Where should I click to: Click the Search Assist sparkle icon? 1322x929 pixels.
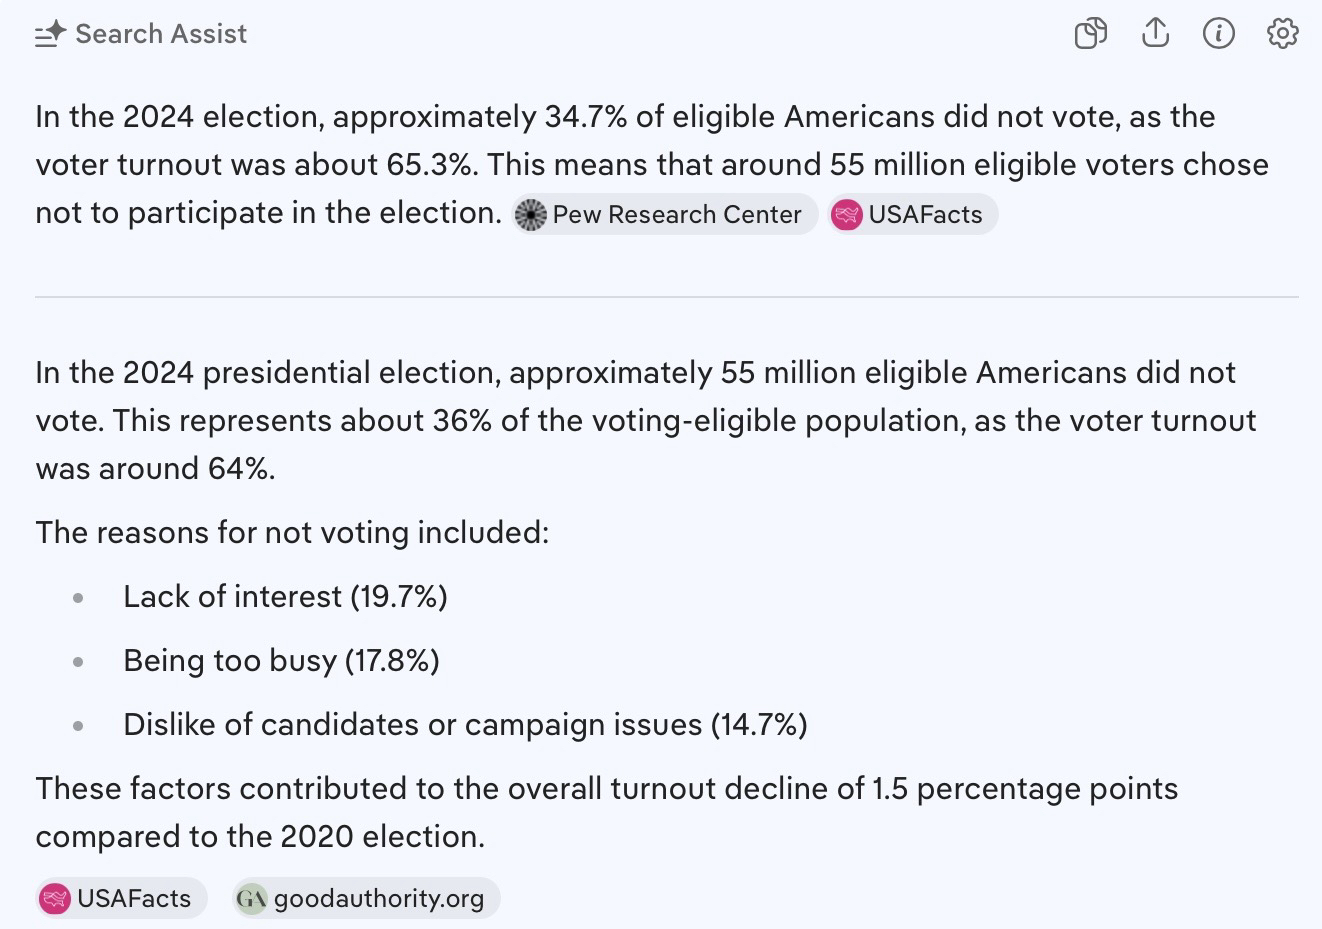(x=51, y=34)
